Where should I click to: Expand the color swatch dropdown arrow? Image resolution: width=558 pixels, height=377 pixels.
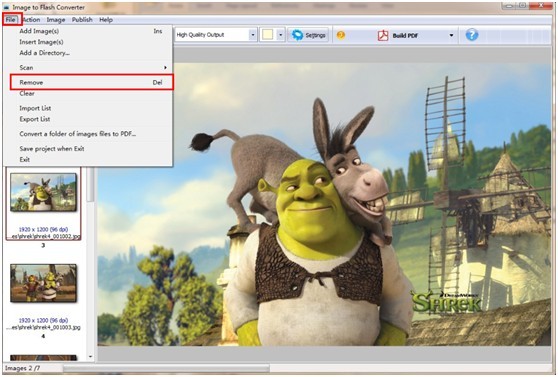[280, 35]
